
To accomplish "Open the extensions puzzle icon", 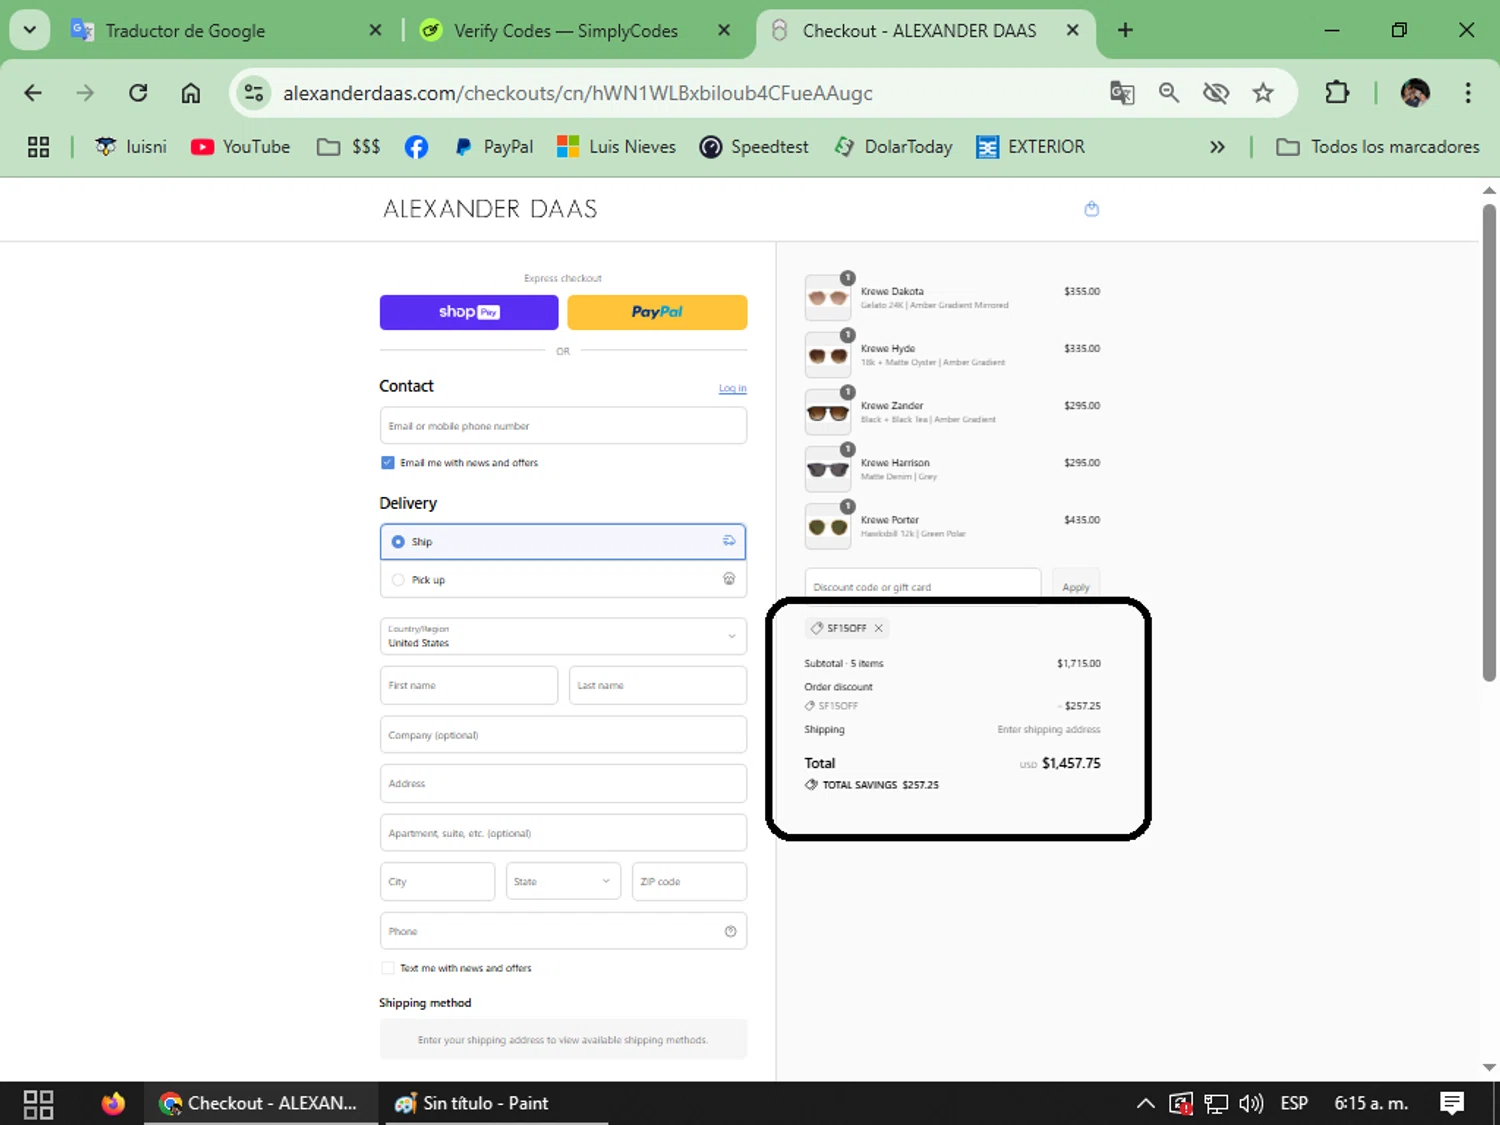I will pyautogui.click(x=1337, y=93).
